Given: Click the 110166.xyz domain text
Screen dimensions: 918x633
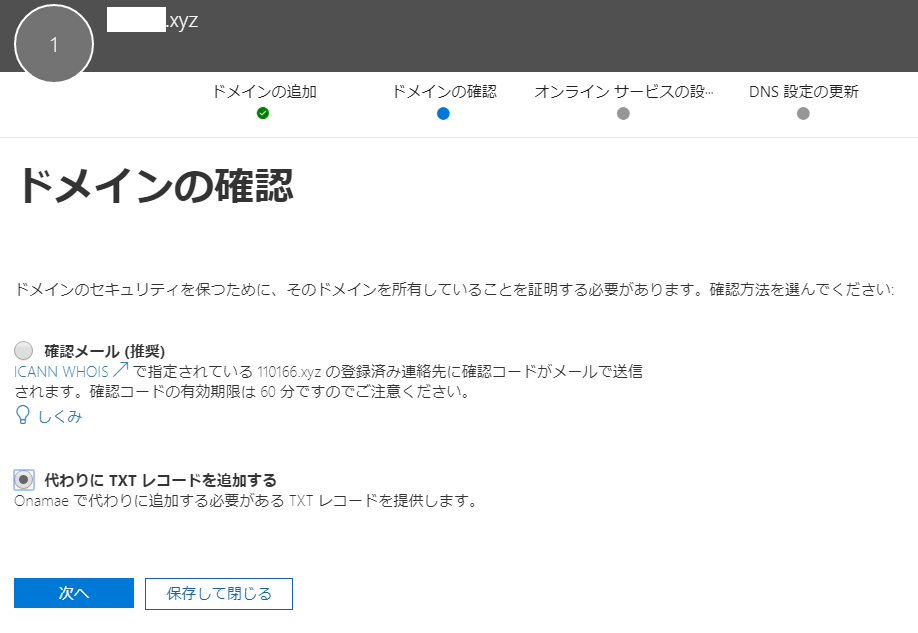Looking at the screenshot, I should [x=289, y=372].
